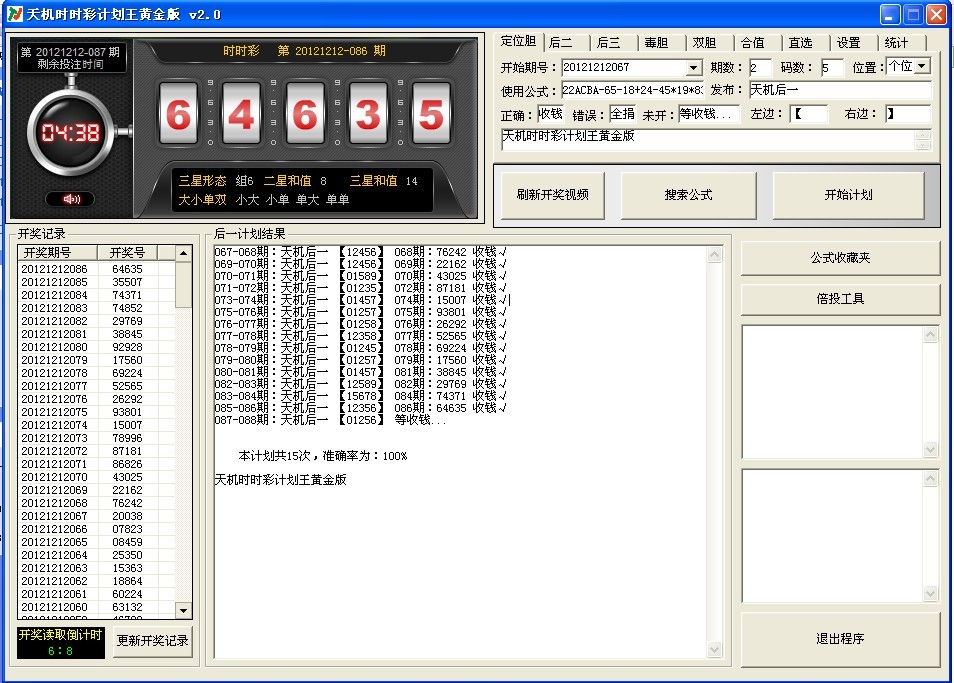954x683 pixels.
Task: Click the 搜索公式 button
Action: 688,195
